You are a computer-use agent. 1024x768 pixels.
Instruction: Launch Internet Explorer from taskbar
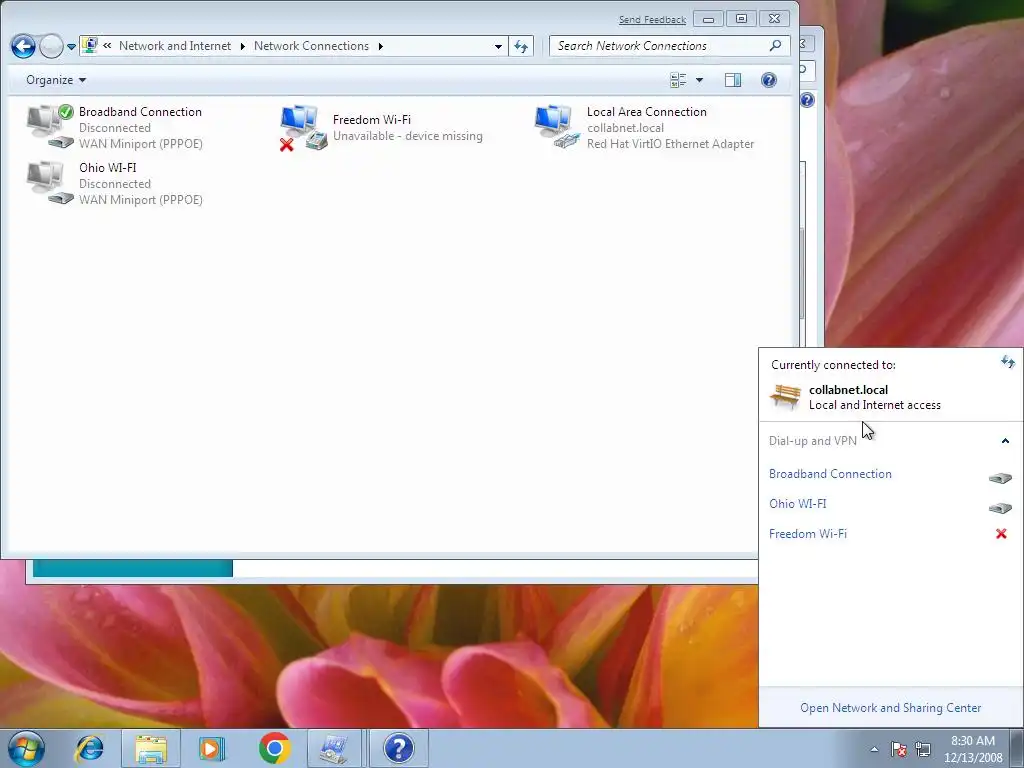(x=89, y=748)
